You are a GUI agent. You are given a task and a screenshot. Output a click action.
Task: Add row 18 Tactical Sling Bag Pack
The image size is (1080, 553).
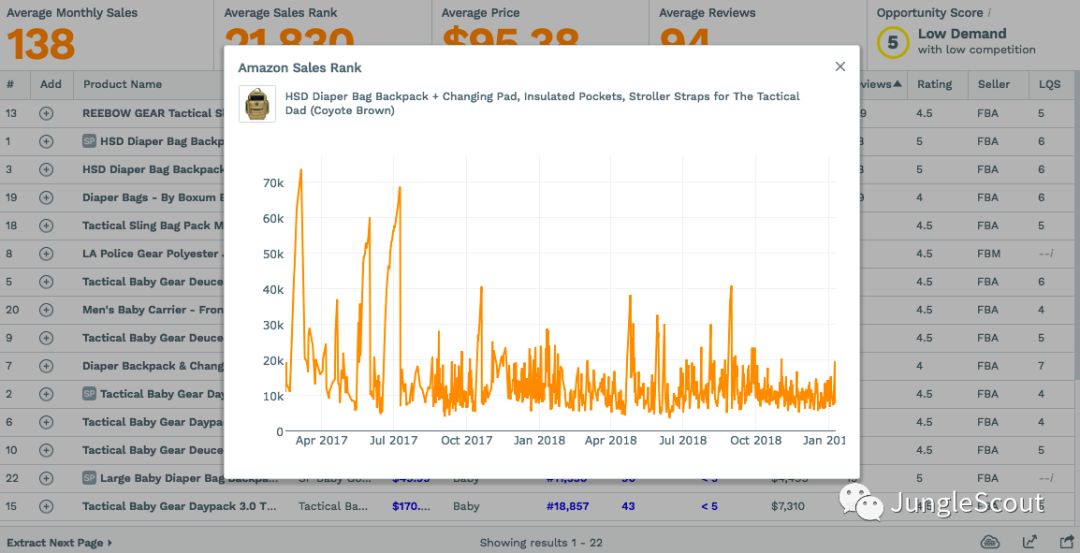pyautogui.click(x=46, y=225)
